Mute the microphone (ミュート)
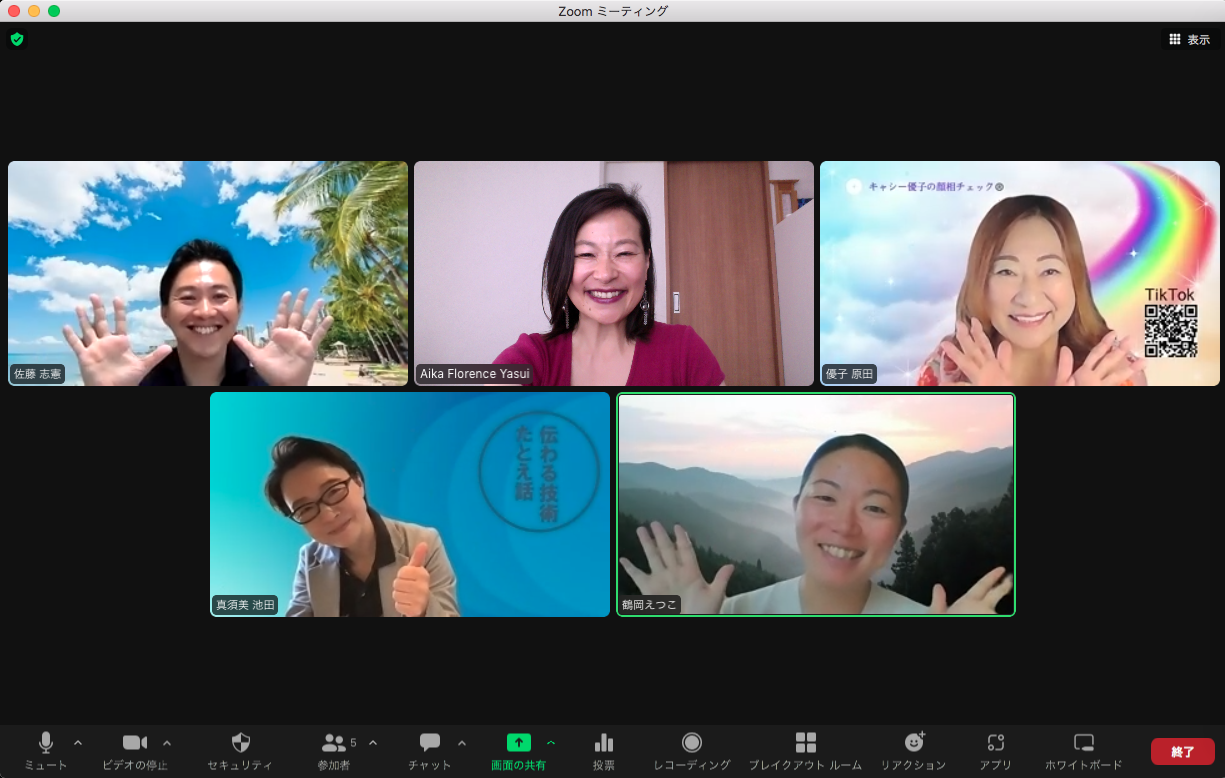Image resolution: width=1225 pixels, height=778 pixels. [45, 743]
